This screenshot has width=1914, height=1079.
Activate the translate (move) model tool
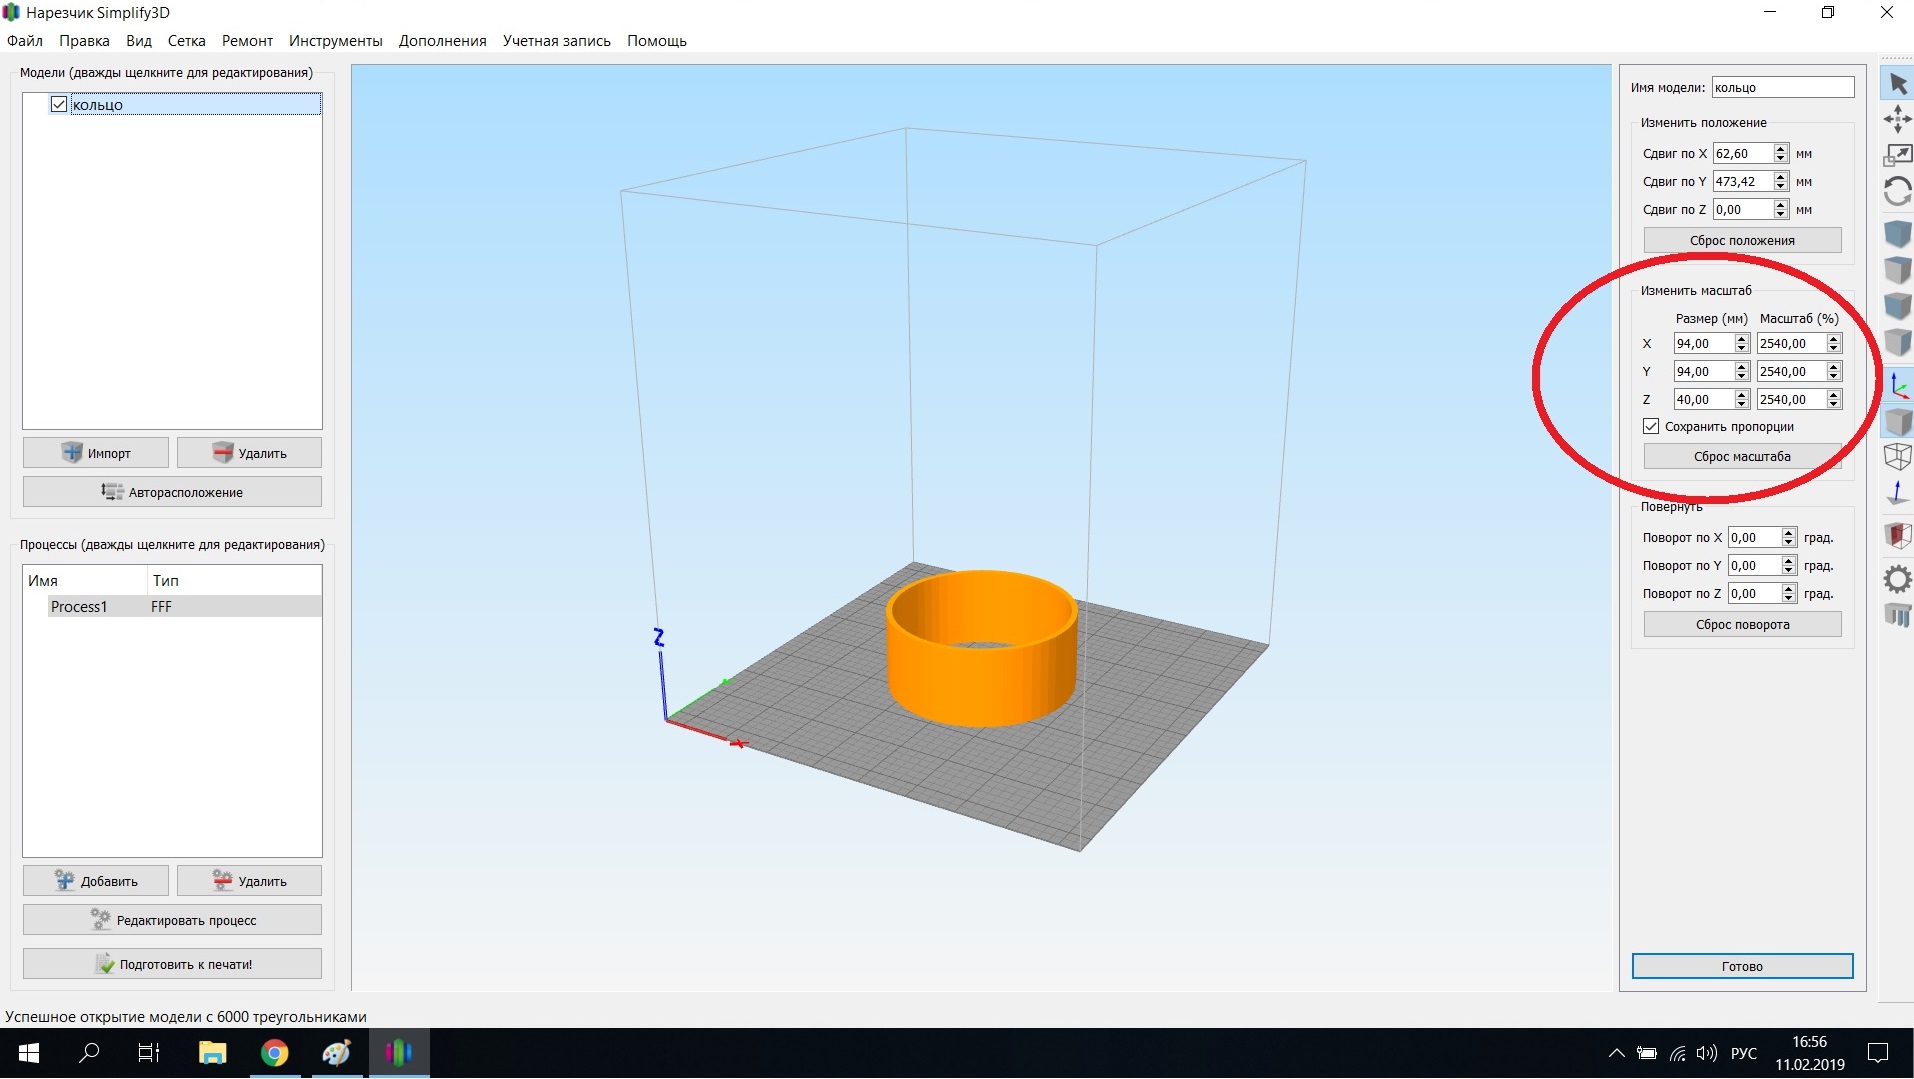pyautogui.click(x=1897, y=120)
